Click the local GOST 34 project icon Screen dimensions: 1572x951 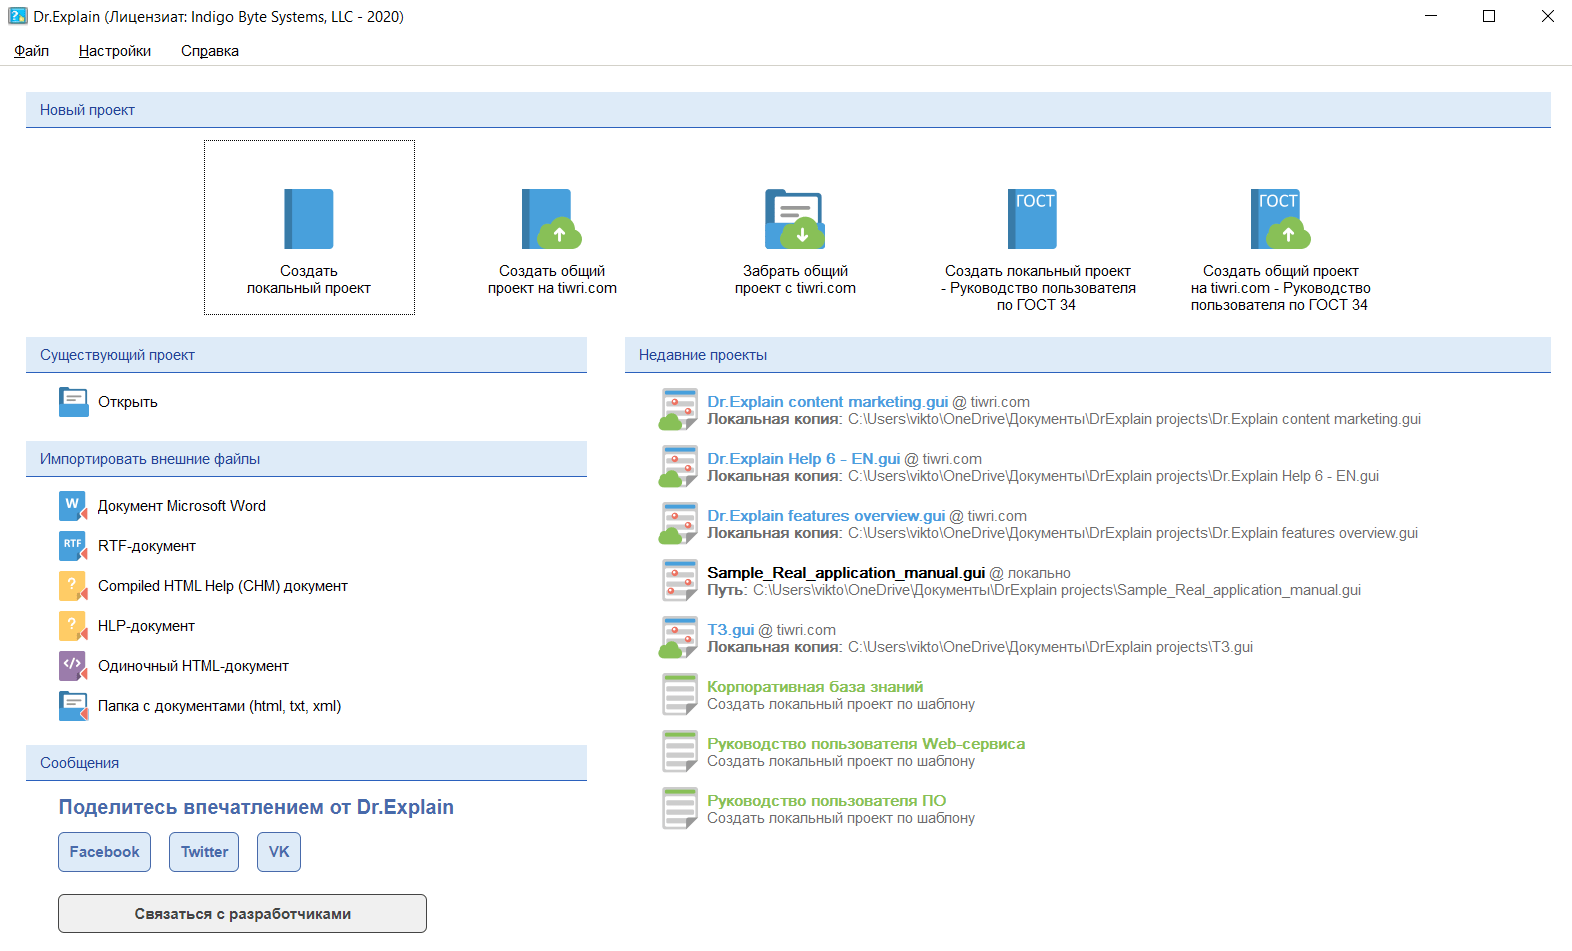tap(1032, 219)
